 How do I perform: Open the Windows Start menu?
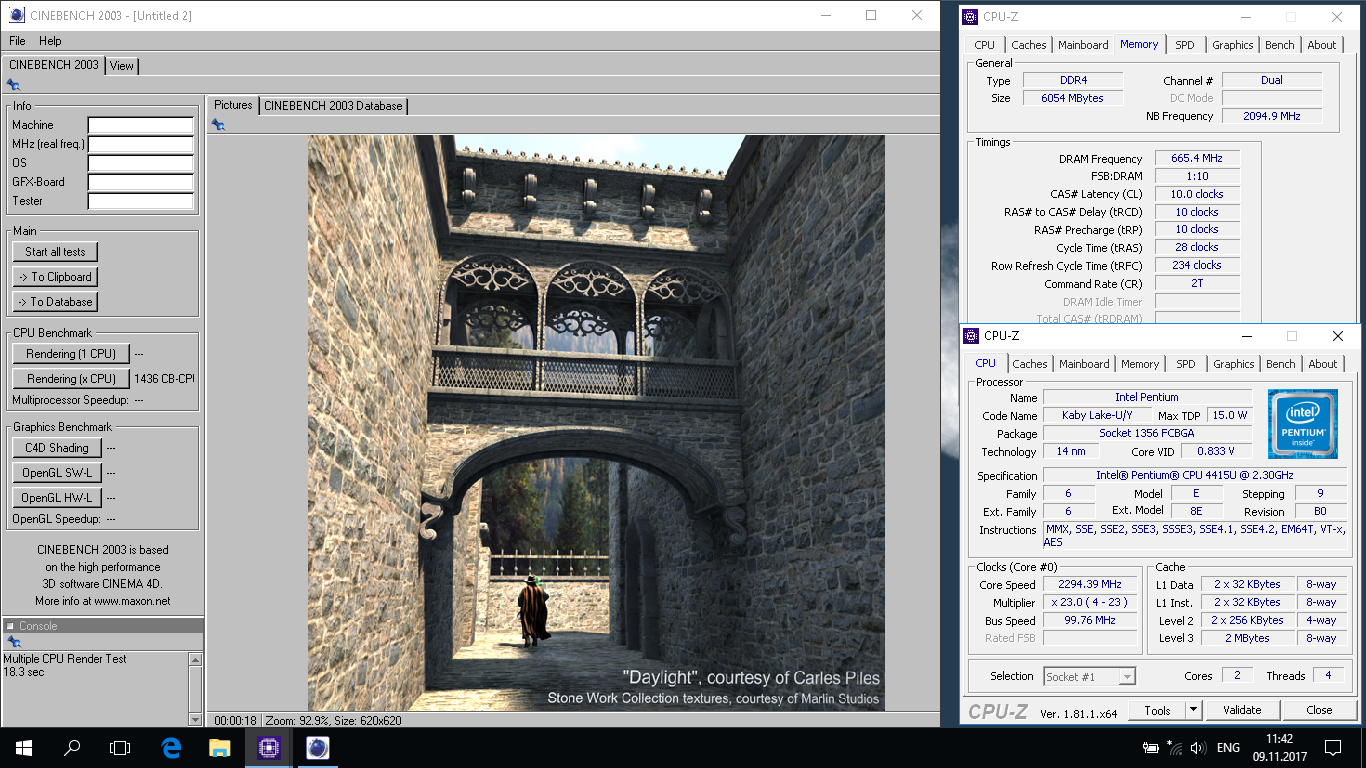tap(23, 747)
